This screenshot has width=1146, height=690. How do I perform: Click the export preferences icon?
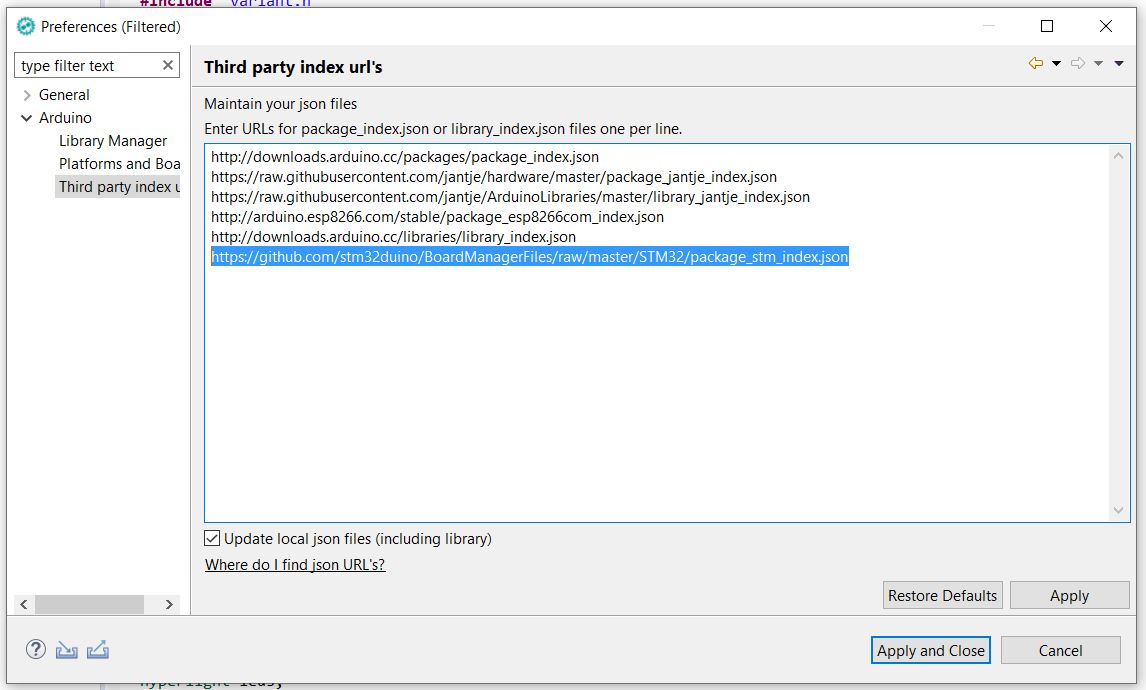pyautogui.click(x=98, y=649)
